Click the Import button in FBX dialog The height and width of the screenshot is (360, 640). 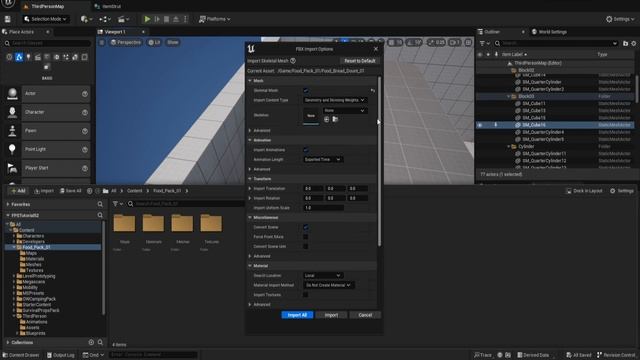[331, 315]
